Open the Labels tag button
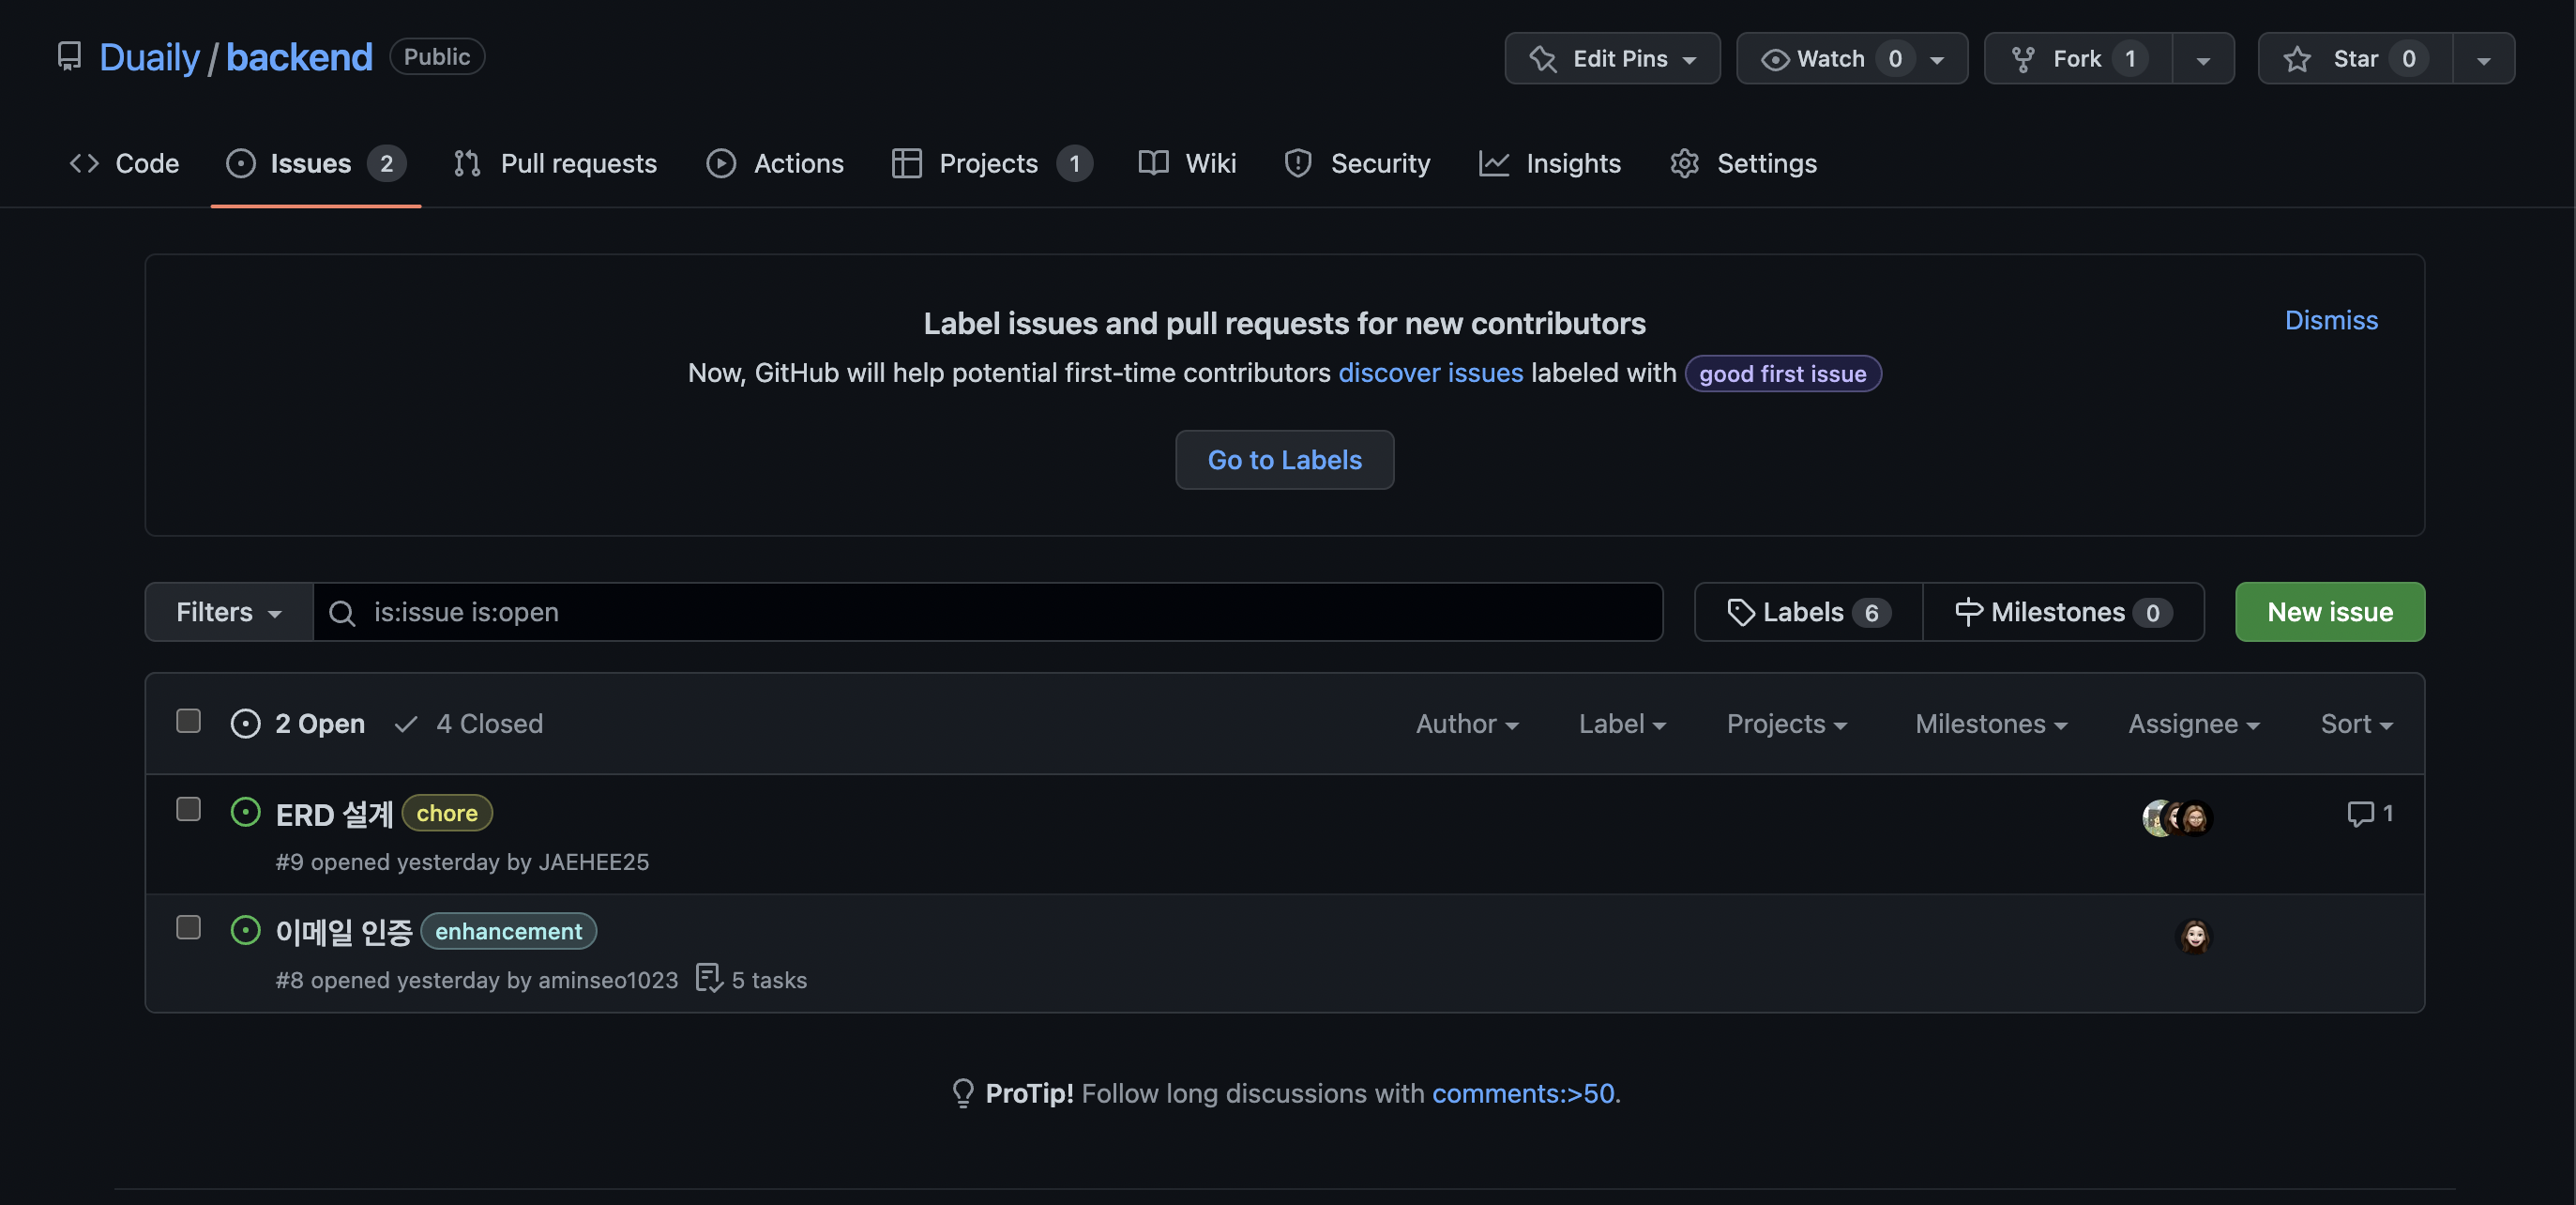Viewport: 2576px width, 1205px height. click(x=1807, y=612)
